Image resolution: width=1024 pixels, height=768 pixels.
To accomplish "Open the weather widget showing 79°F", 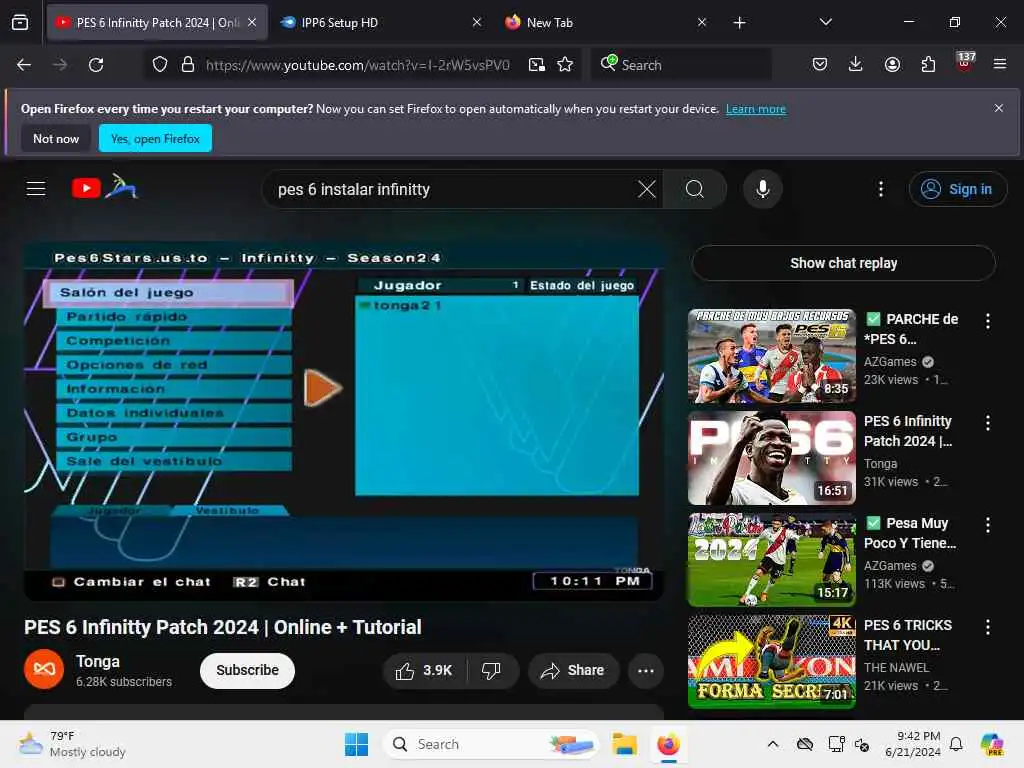I will pyautogui.click(x=73, y=744).
